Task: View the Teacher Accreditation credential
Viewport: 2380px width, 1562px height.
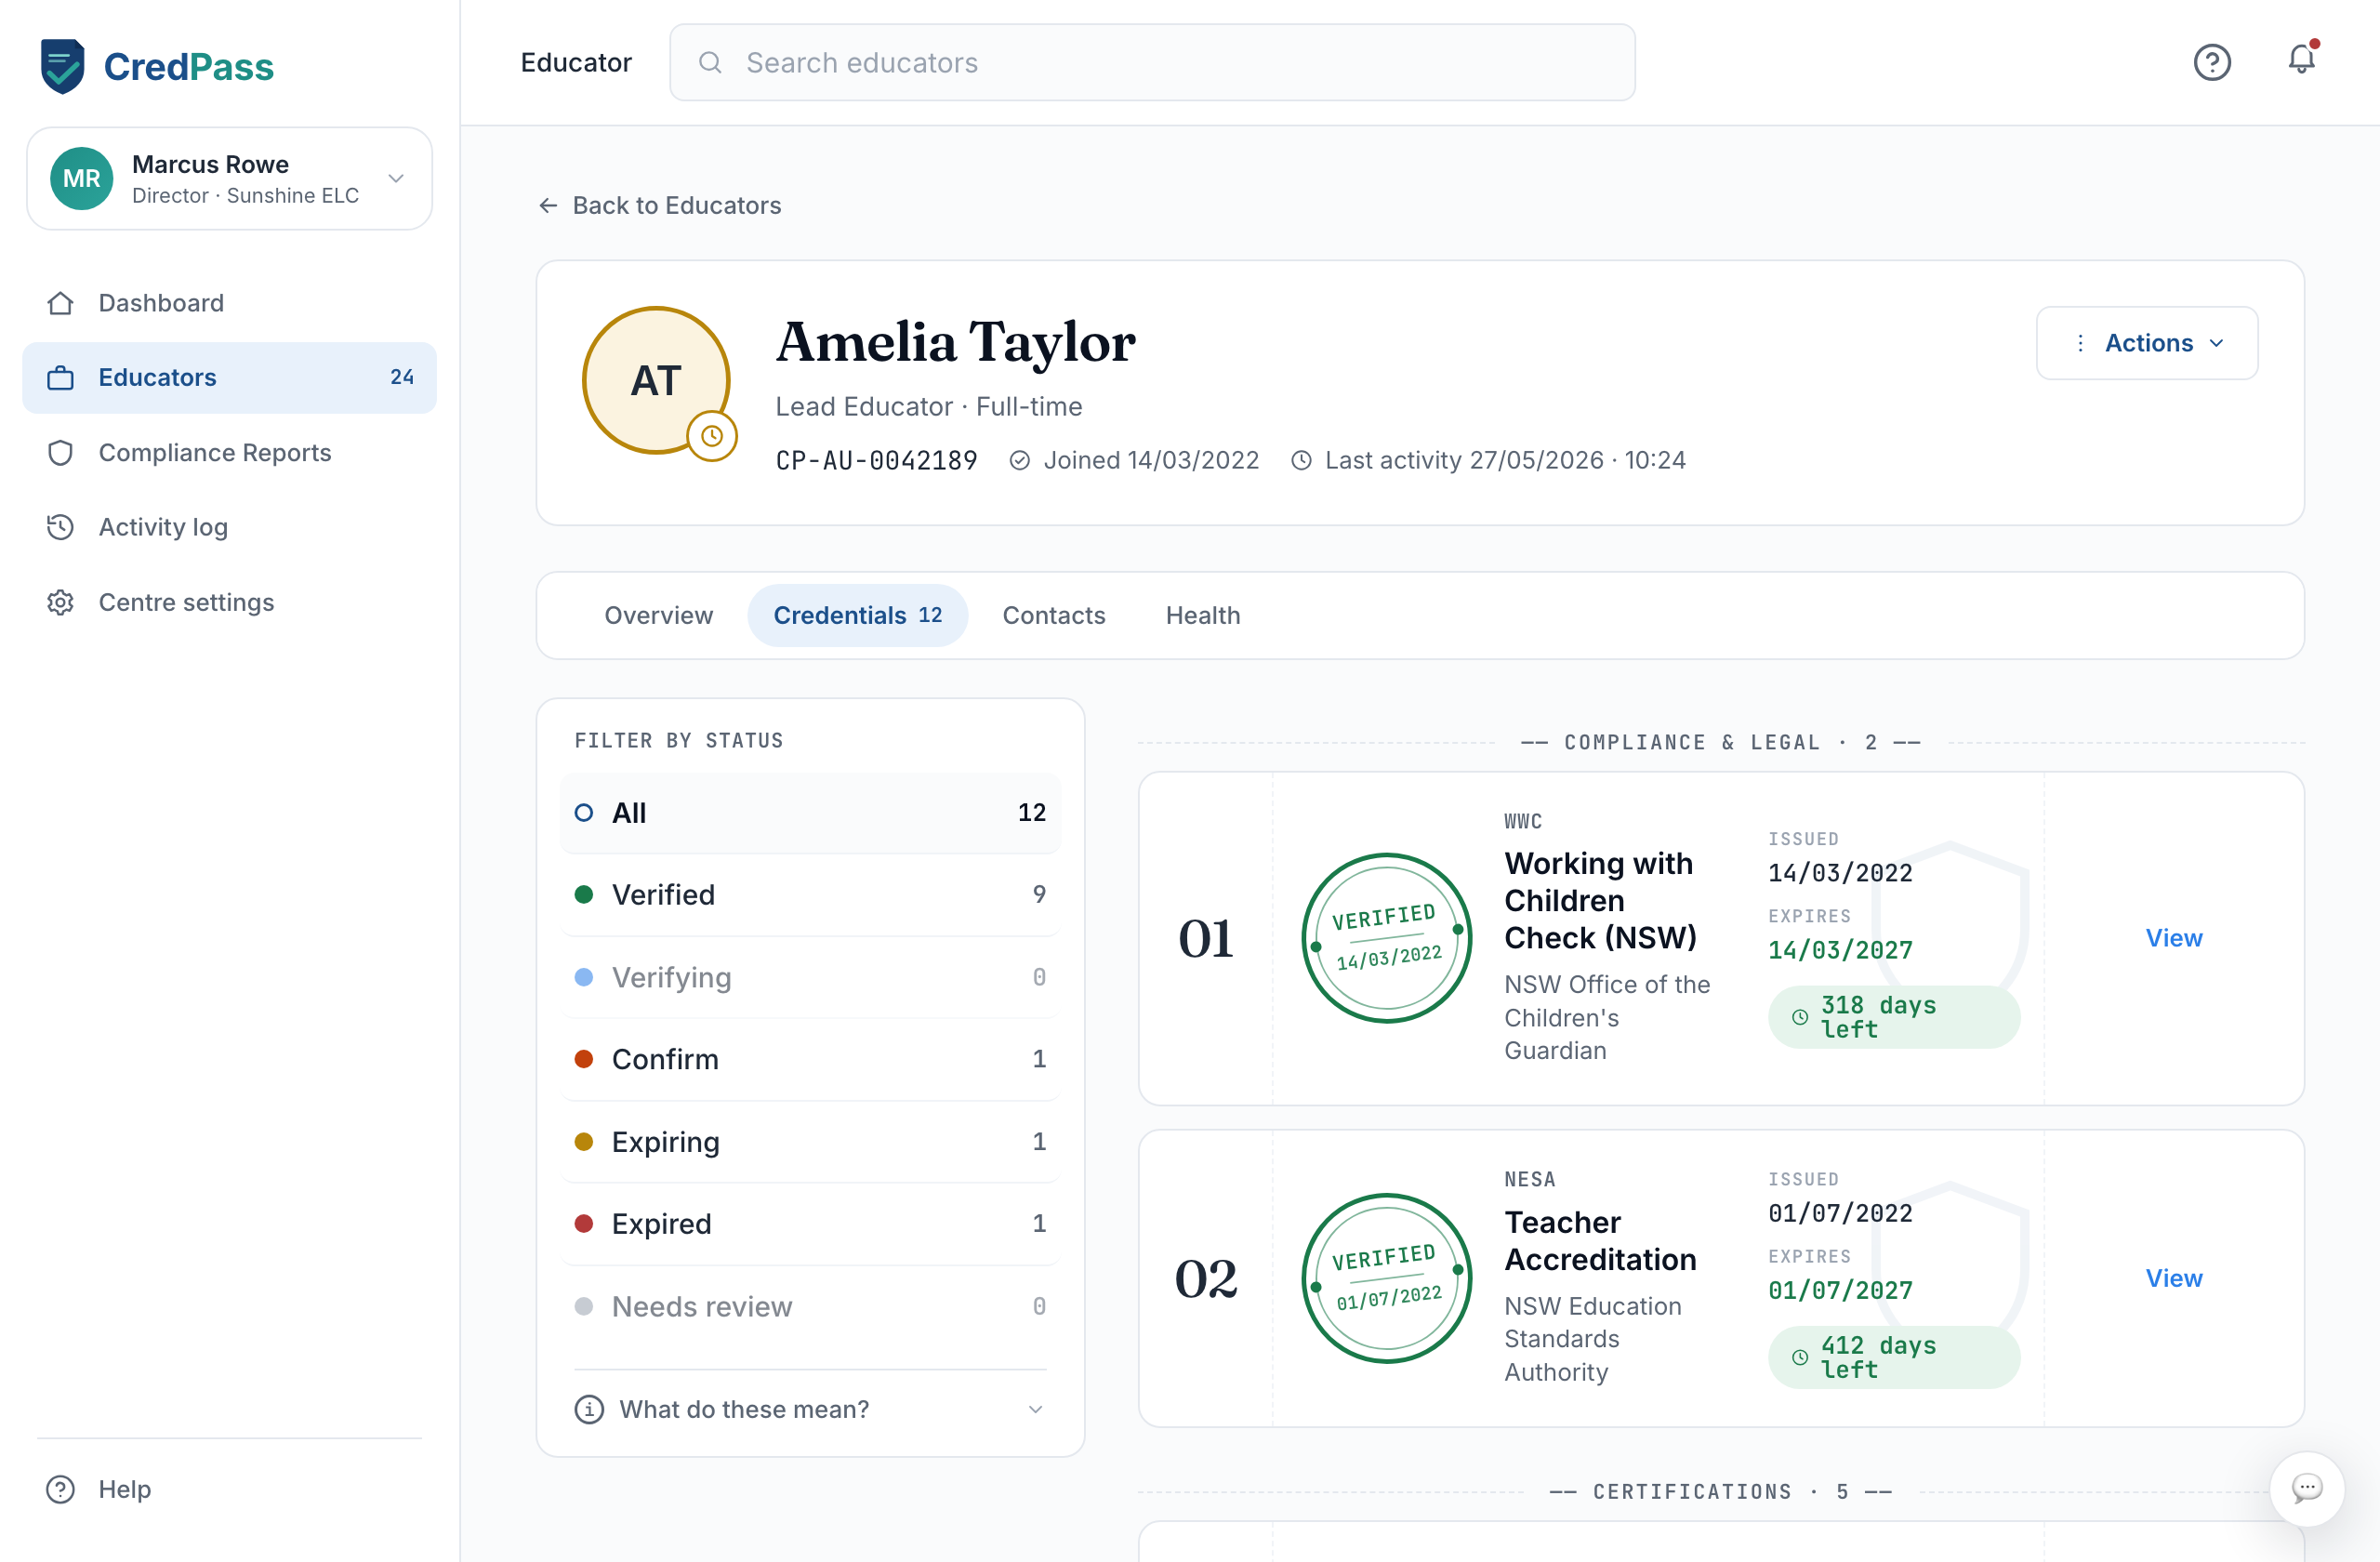Action: [x=2174, y=1278]
